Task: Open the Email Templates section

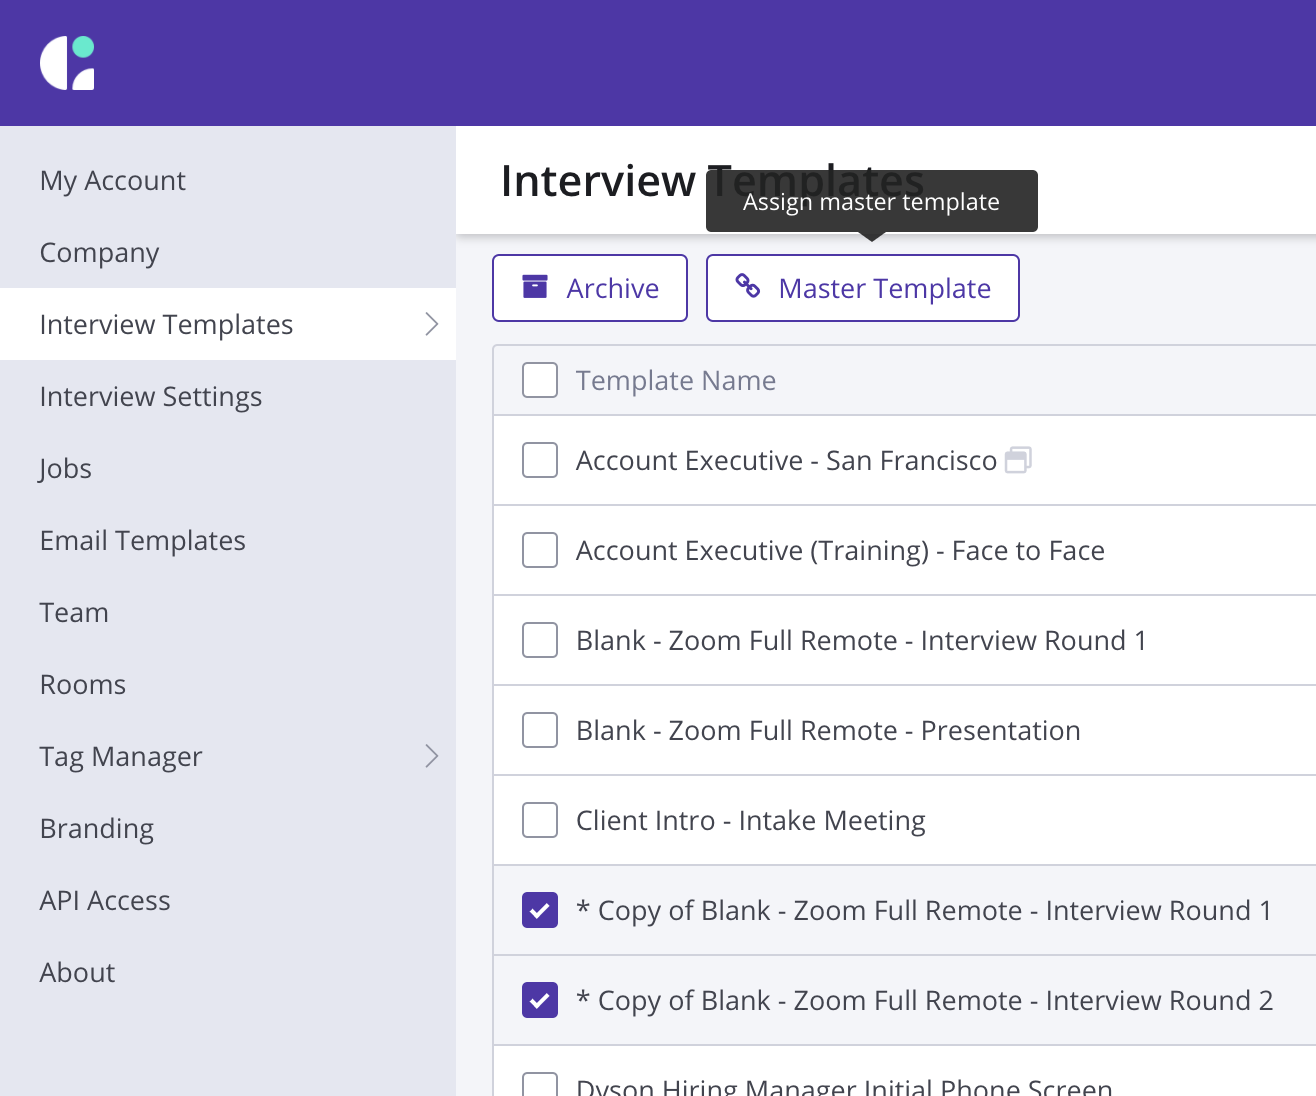Action: tap(143, 540)
